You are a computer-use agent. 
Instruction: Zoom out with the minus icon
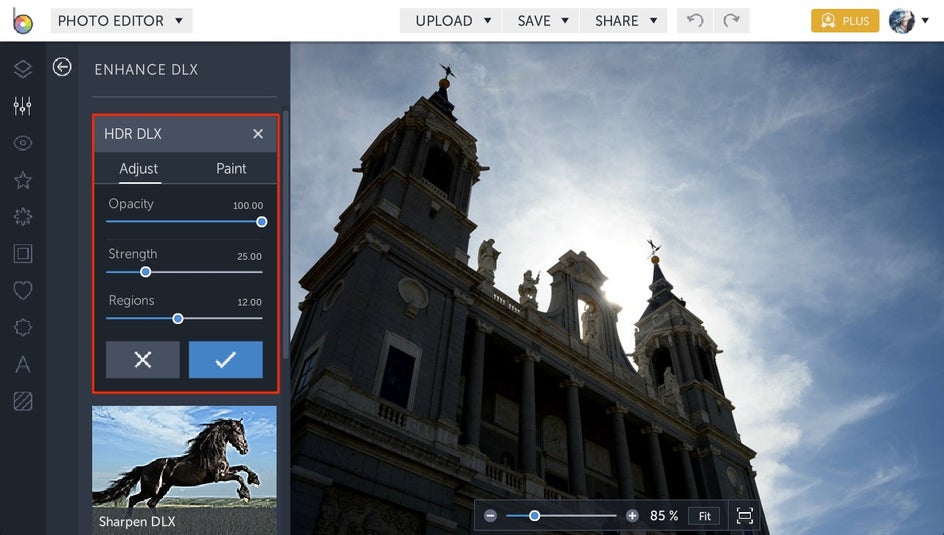491,516
